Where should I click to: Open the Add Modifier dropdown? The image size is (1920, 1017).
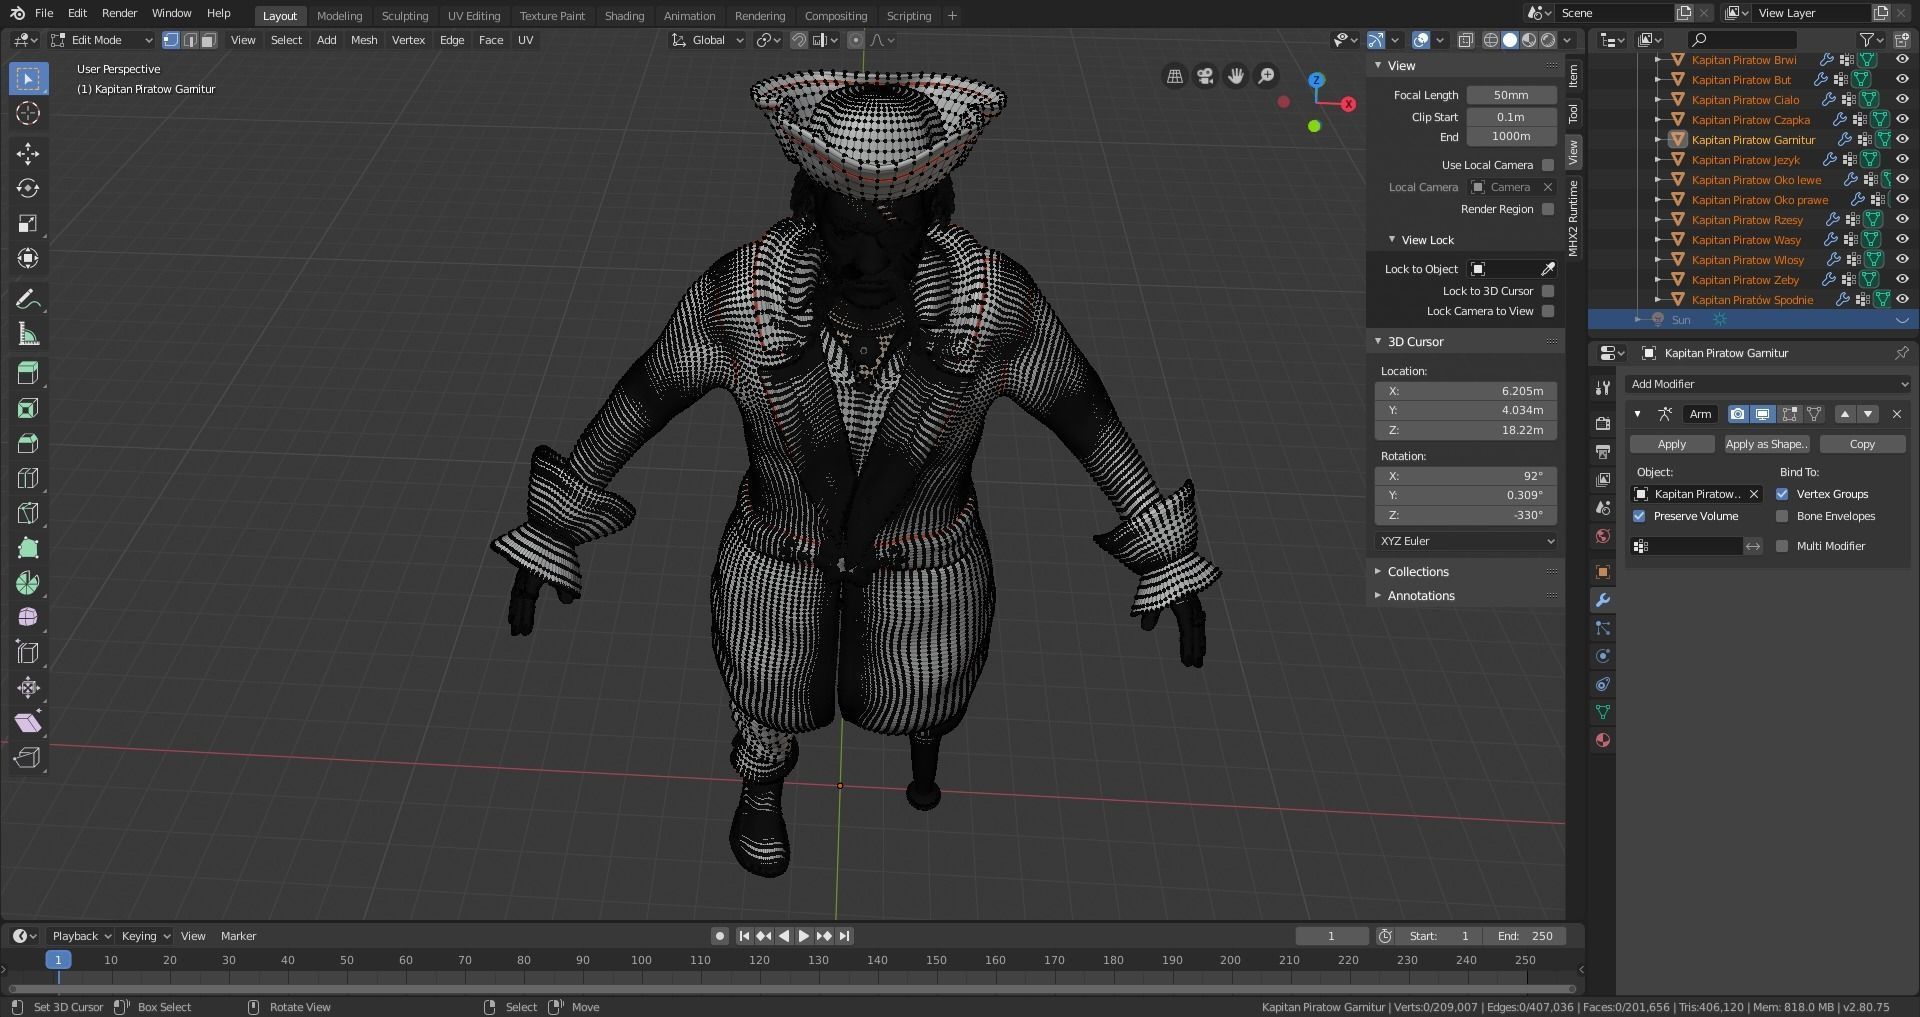tap(1767, 384)
